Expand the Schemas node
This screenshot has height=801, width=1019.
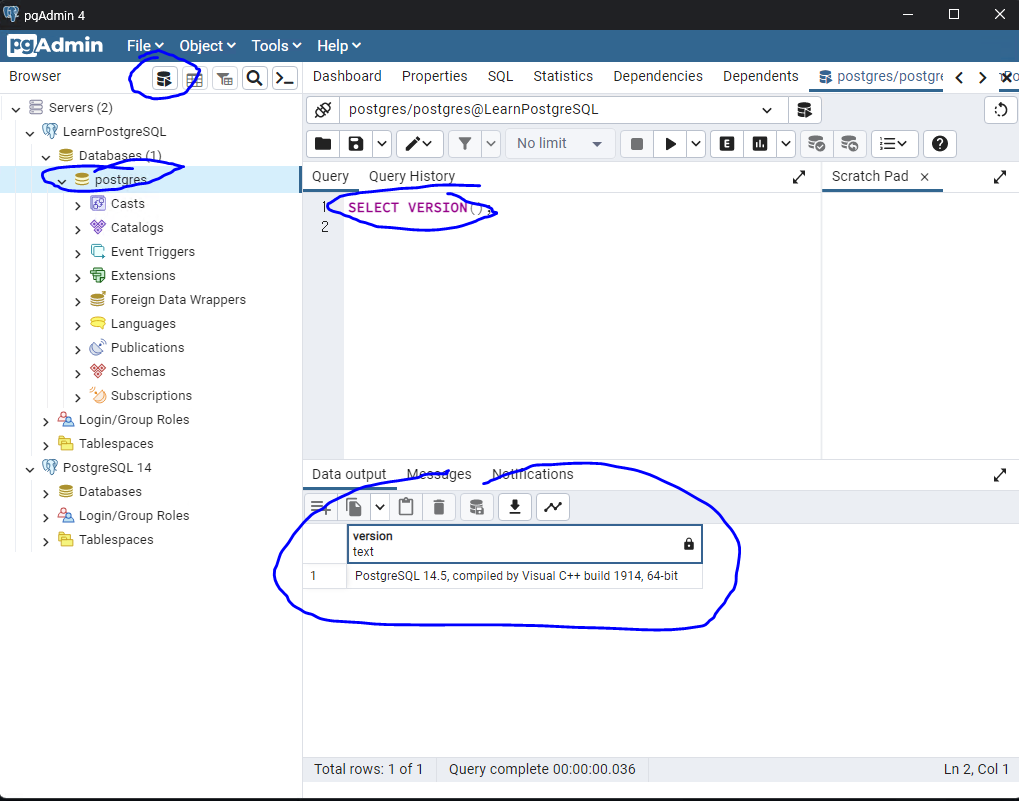pos(78,374)
